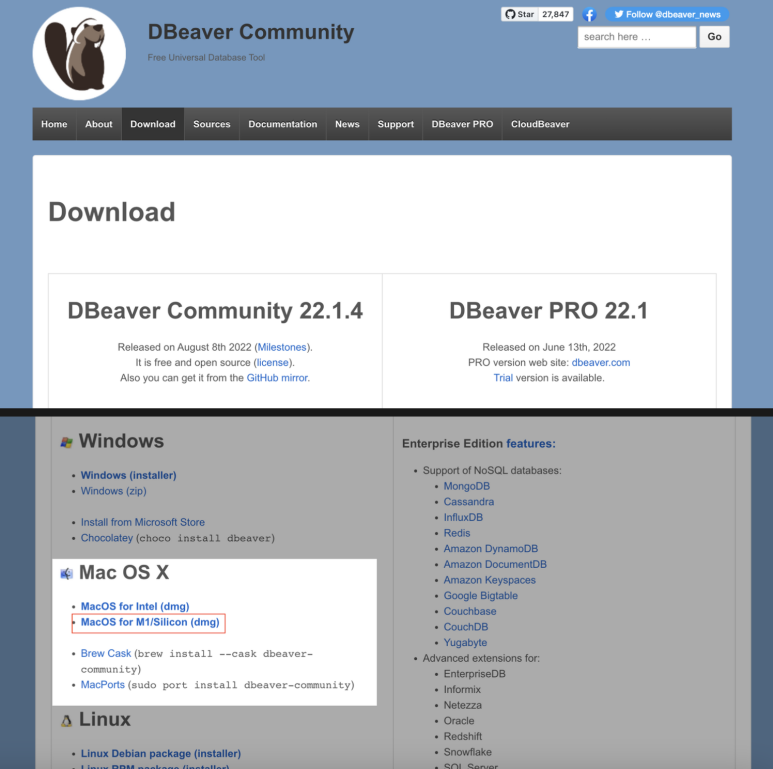This screenshot has height=769, width=773.
Task: Open the Sources menu item
Action: (212, 124)
